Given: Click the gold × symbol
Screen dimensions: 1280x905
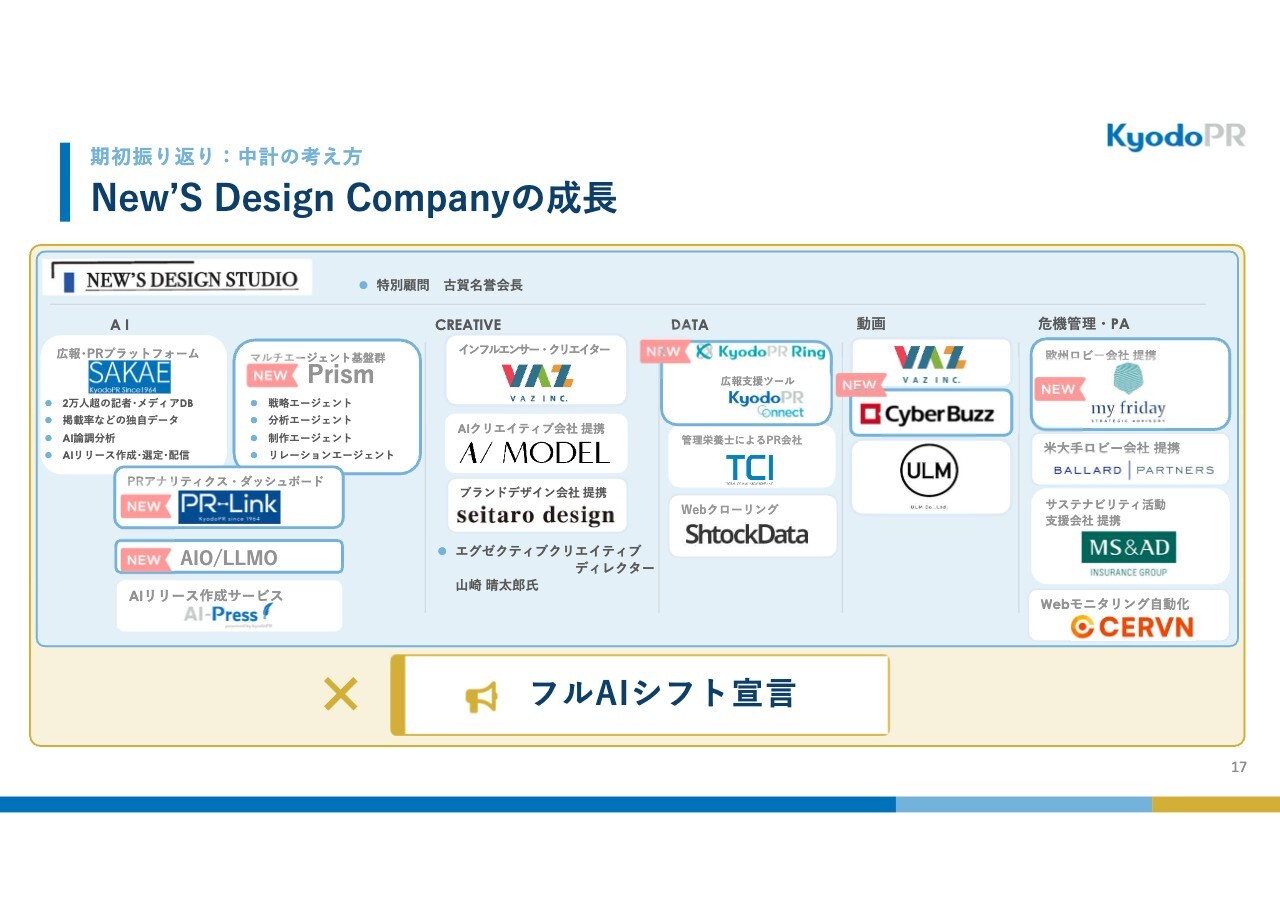Looking at the screenshot, I should pos(341,694).
